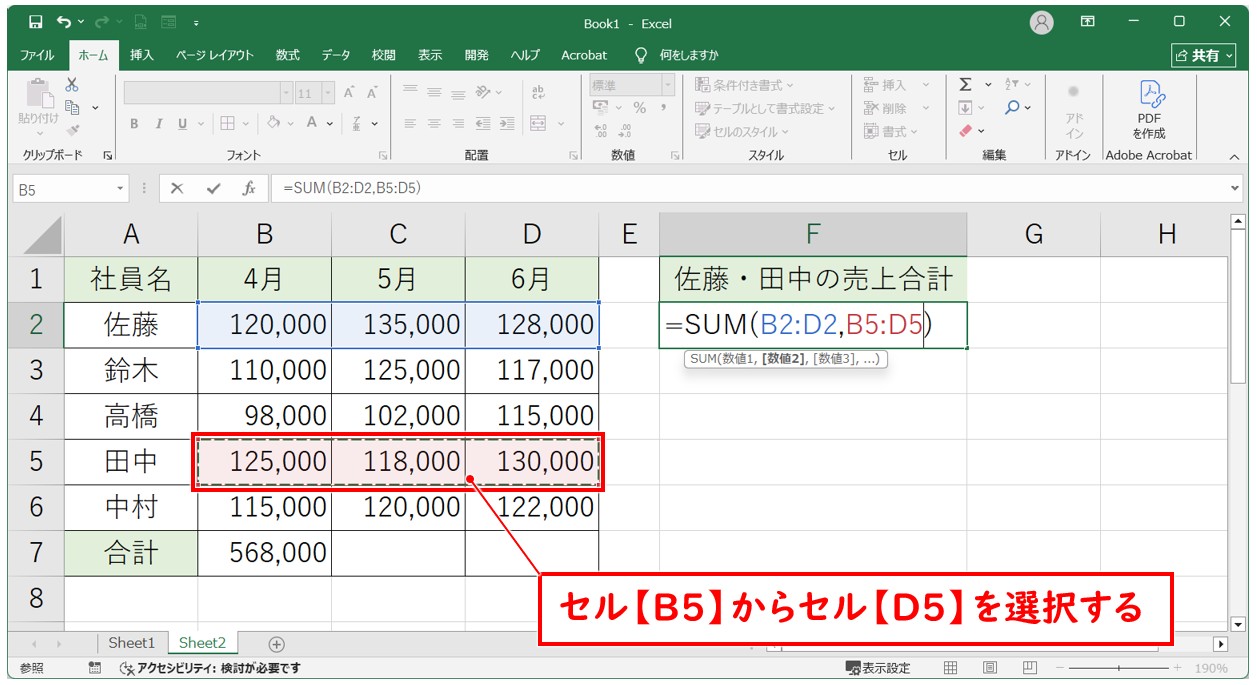Add a new sheet with the plus button
The image size is (1257, 685).
(x=277, y=644)
